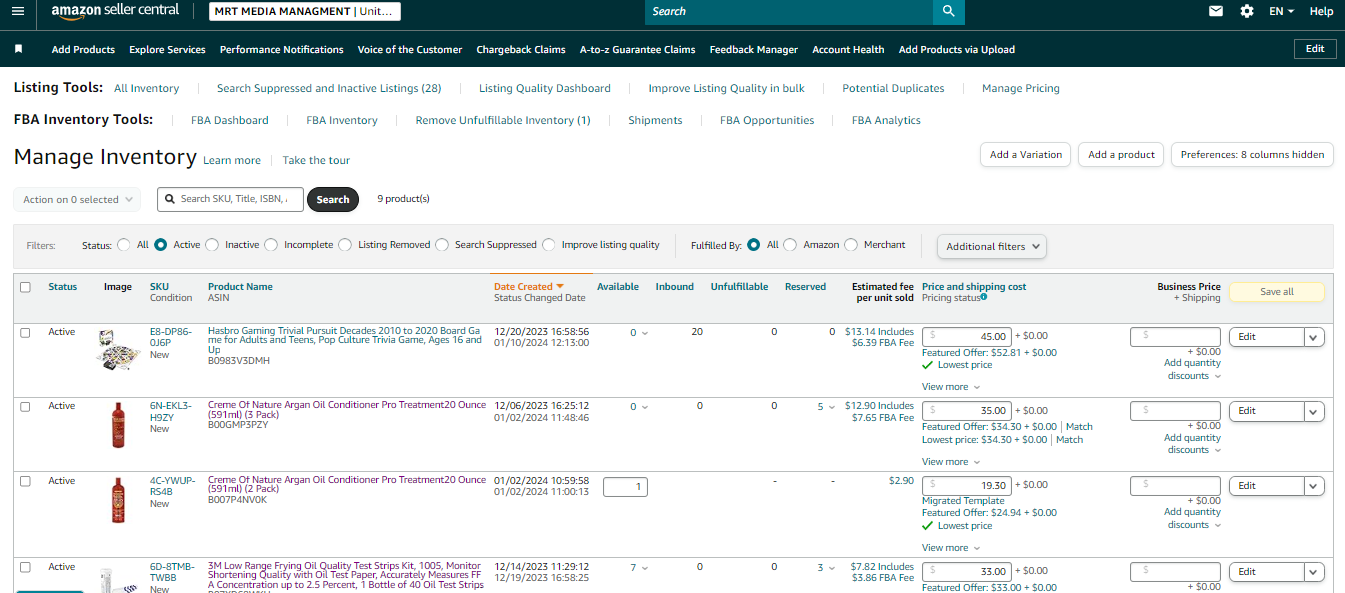Click the Trivial Pursuit product thumbnail image
Image resolution: width=1345 pixels, height=593 pixels.
(x=119, y=349)
